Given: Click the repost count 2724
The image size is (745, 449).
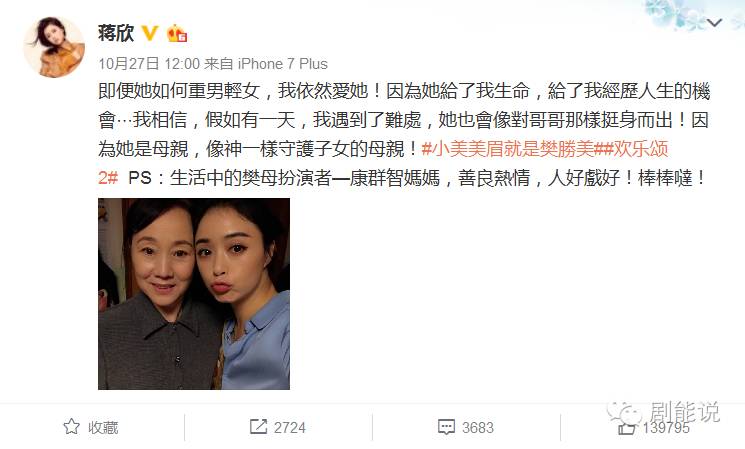Looking at the screenshot, I should pos(289,428).
